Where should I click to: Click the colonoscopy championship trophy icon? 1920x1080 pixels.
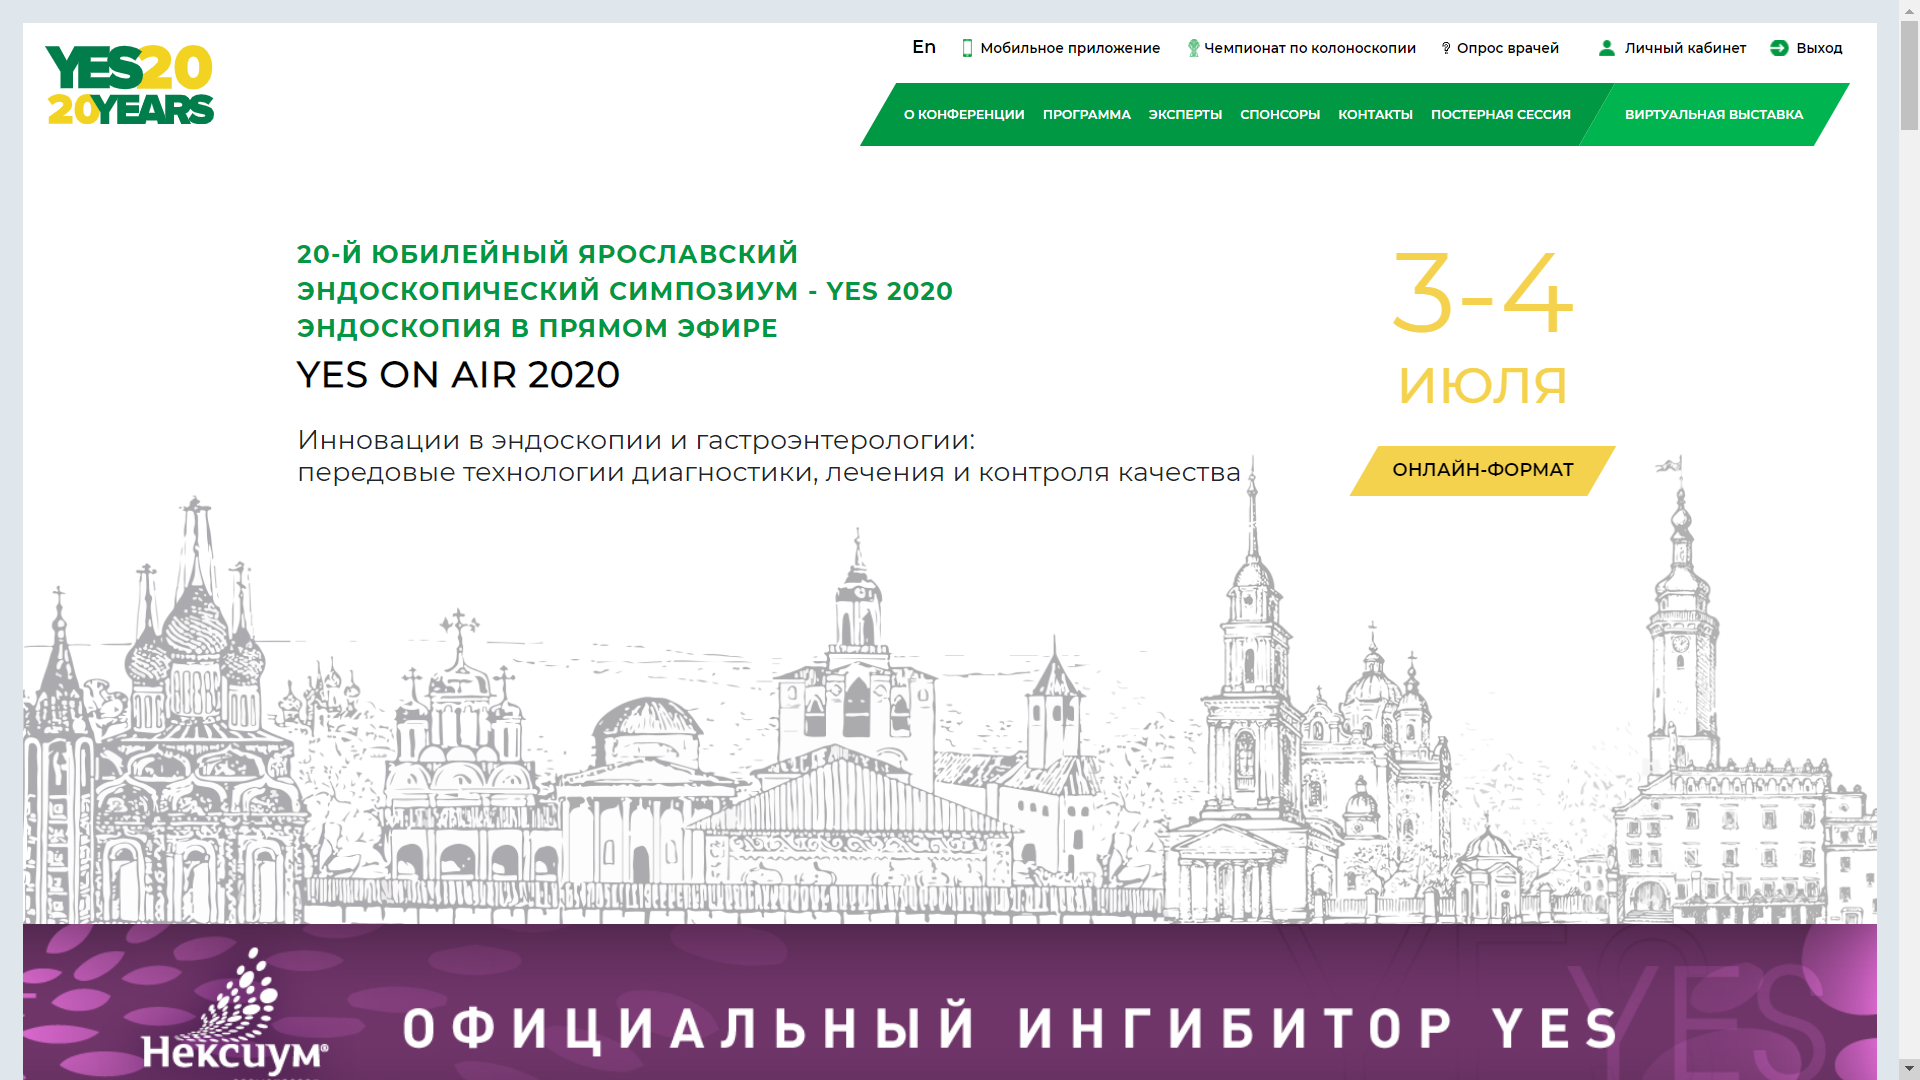1193,48
